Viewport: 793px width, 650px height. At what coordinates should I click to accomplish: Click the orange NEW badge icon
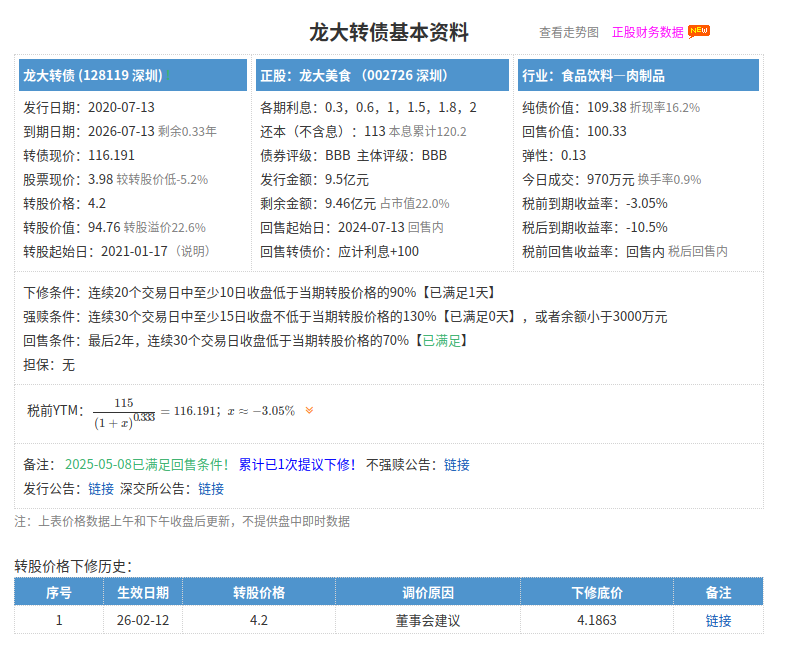click(x=699, y=30)
